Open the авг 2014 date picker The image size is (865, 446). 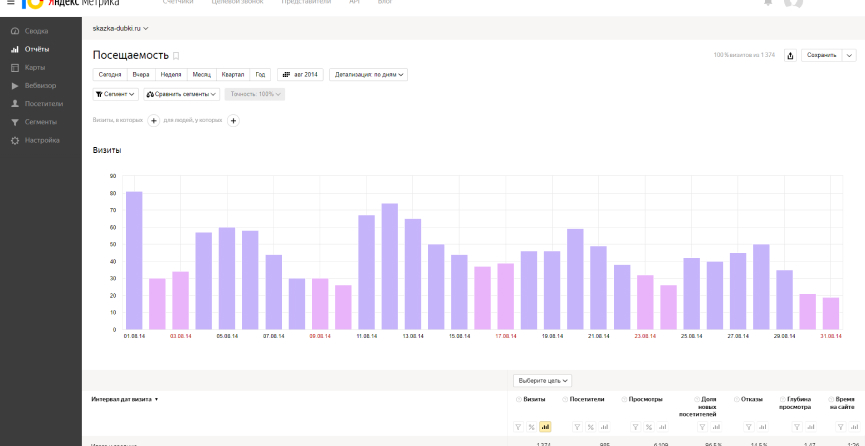click(300, 75)
